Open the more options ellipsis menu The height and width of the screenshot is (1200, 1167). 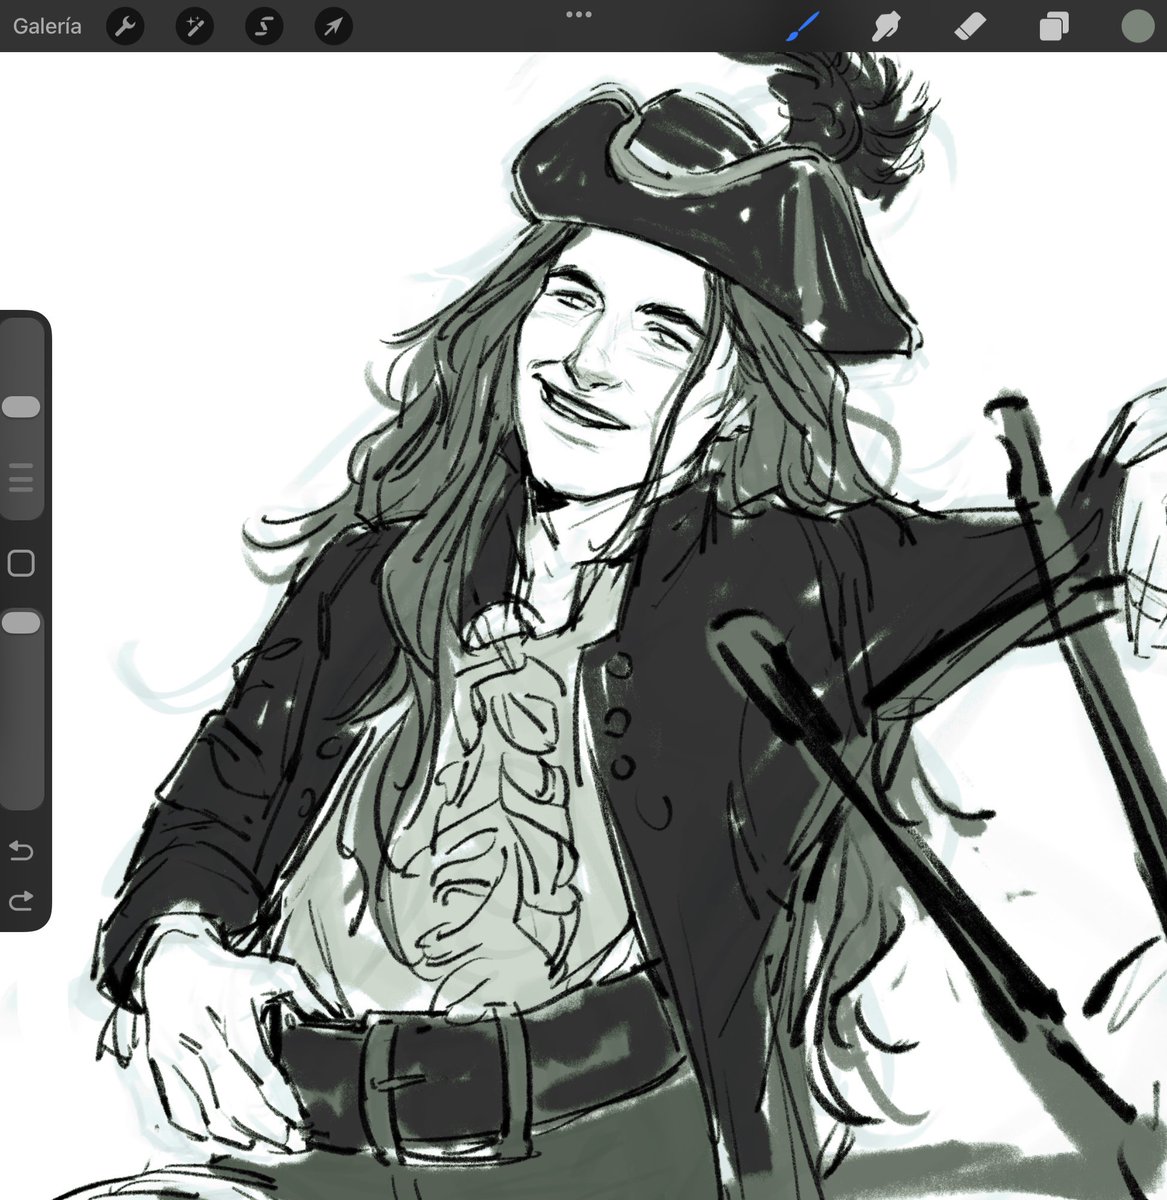click(x=578, y=15)
